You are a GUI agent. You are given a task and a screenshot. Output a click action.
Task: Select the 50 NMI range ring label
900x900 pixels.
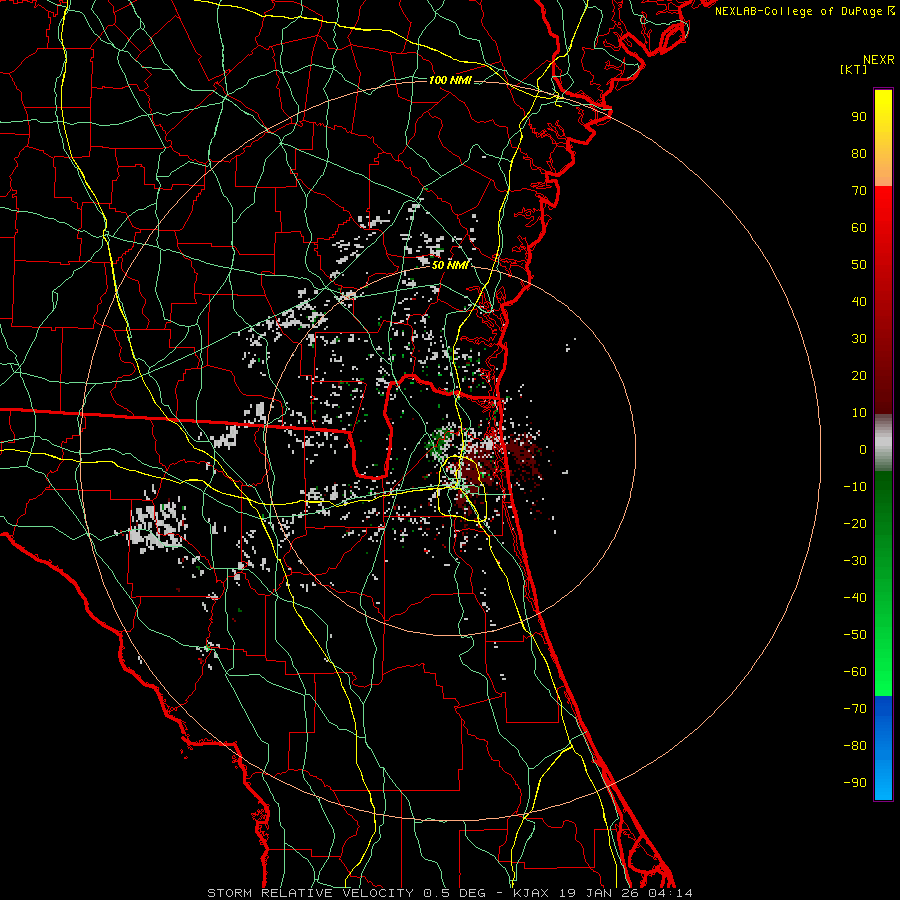click(450, 265)
